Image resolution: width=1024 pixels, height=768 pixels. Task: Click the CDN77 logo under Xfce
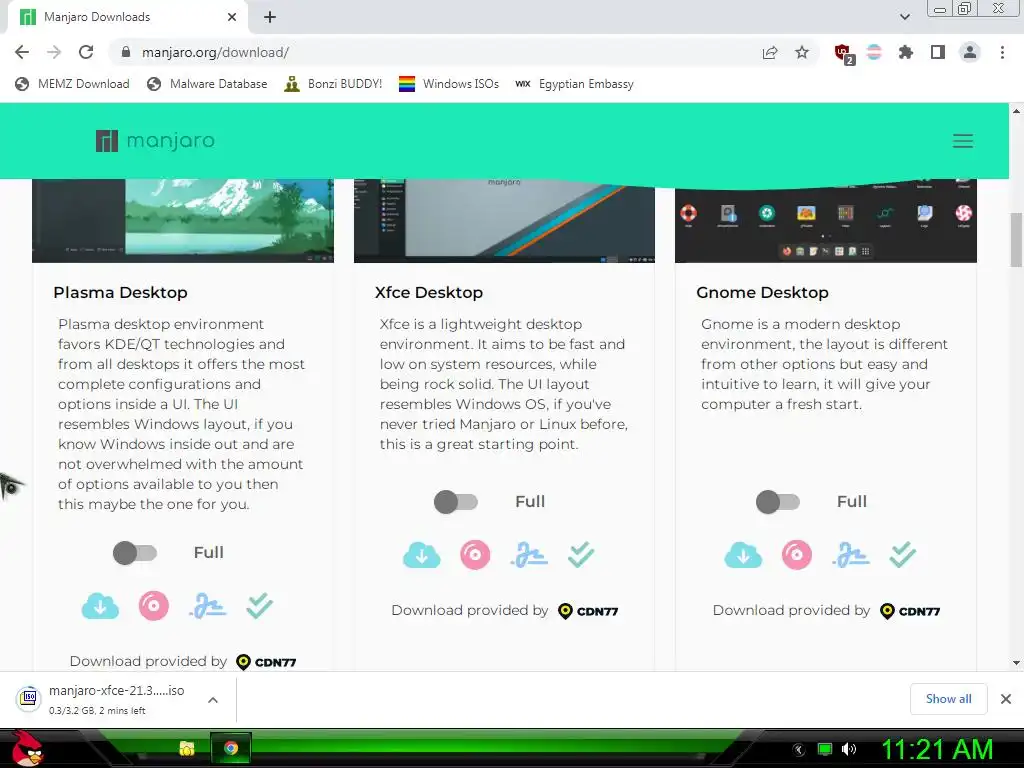[588, 611]
